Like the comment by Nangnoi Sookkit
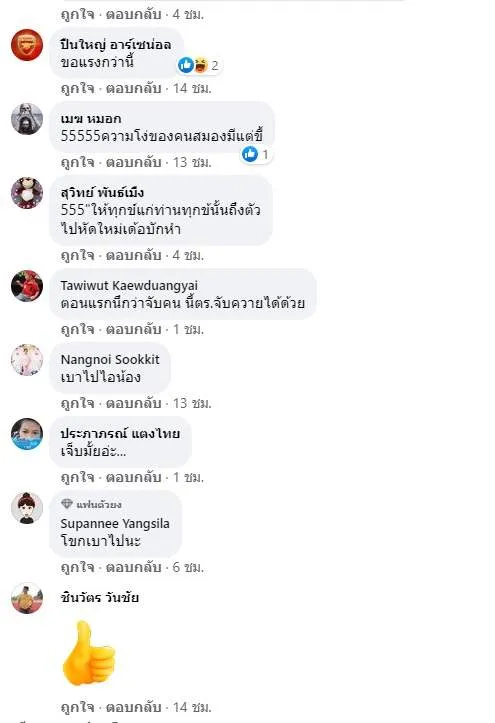The width and height of the screenshot is (495, 723). 77,403
